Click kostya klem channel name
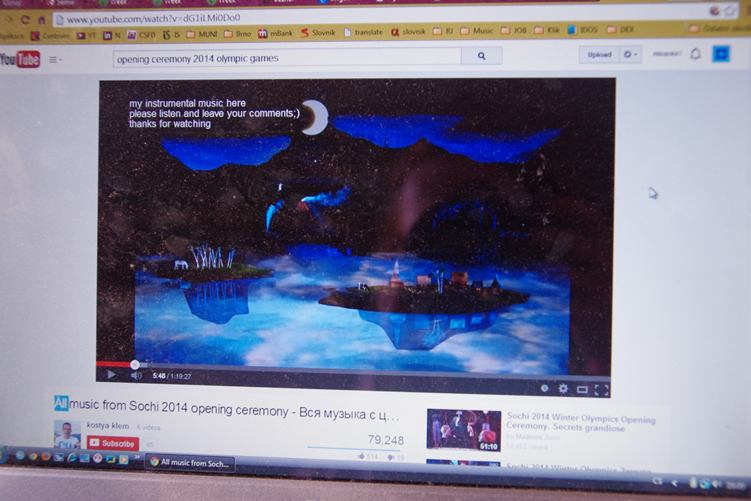Viewport: 751px width, 501px height. point(108,425)
